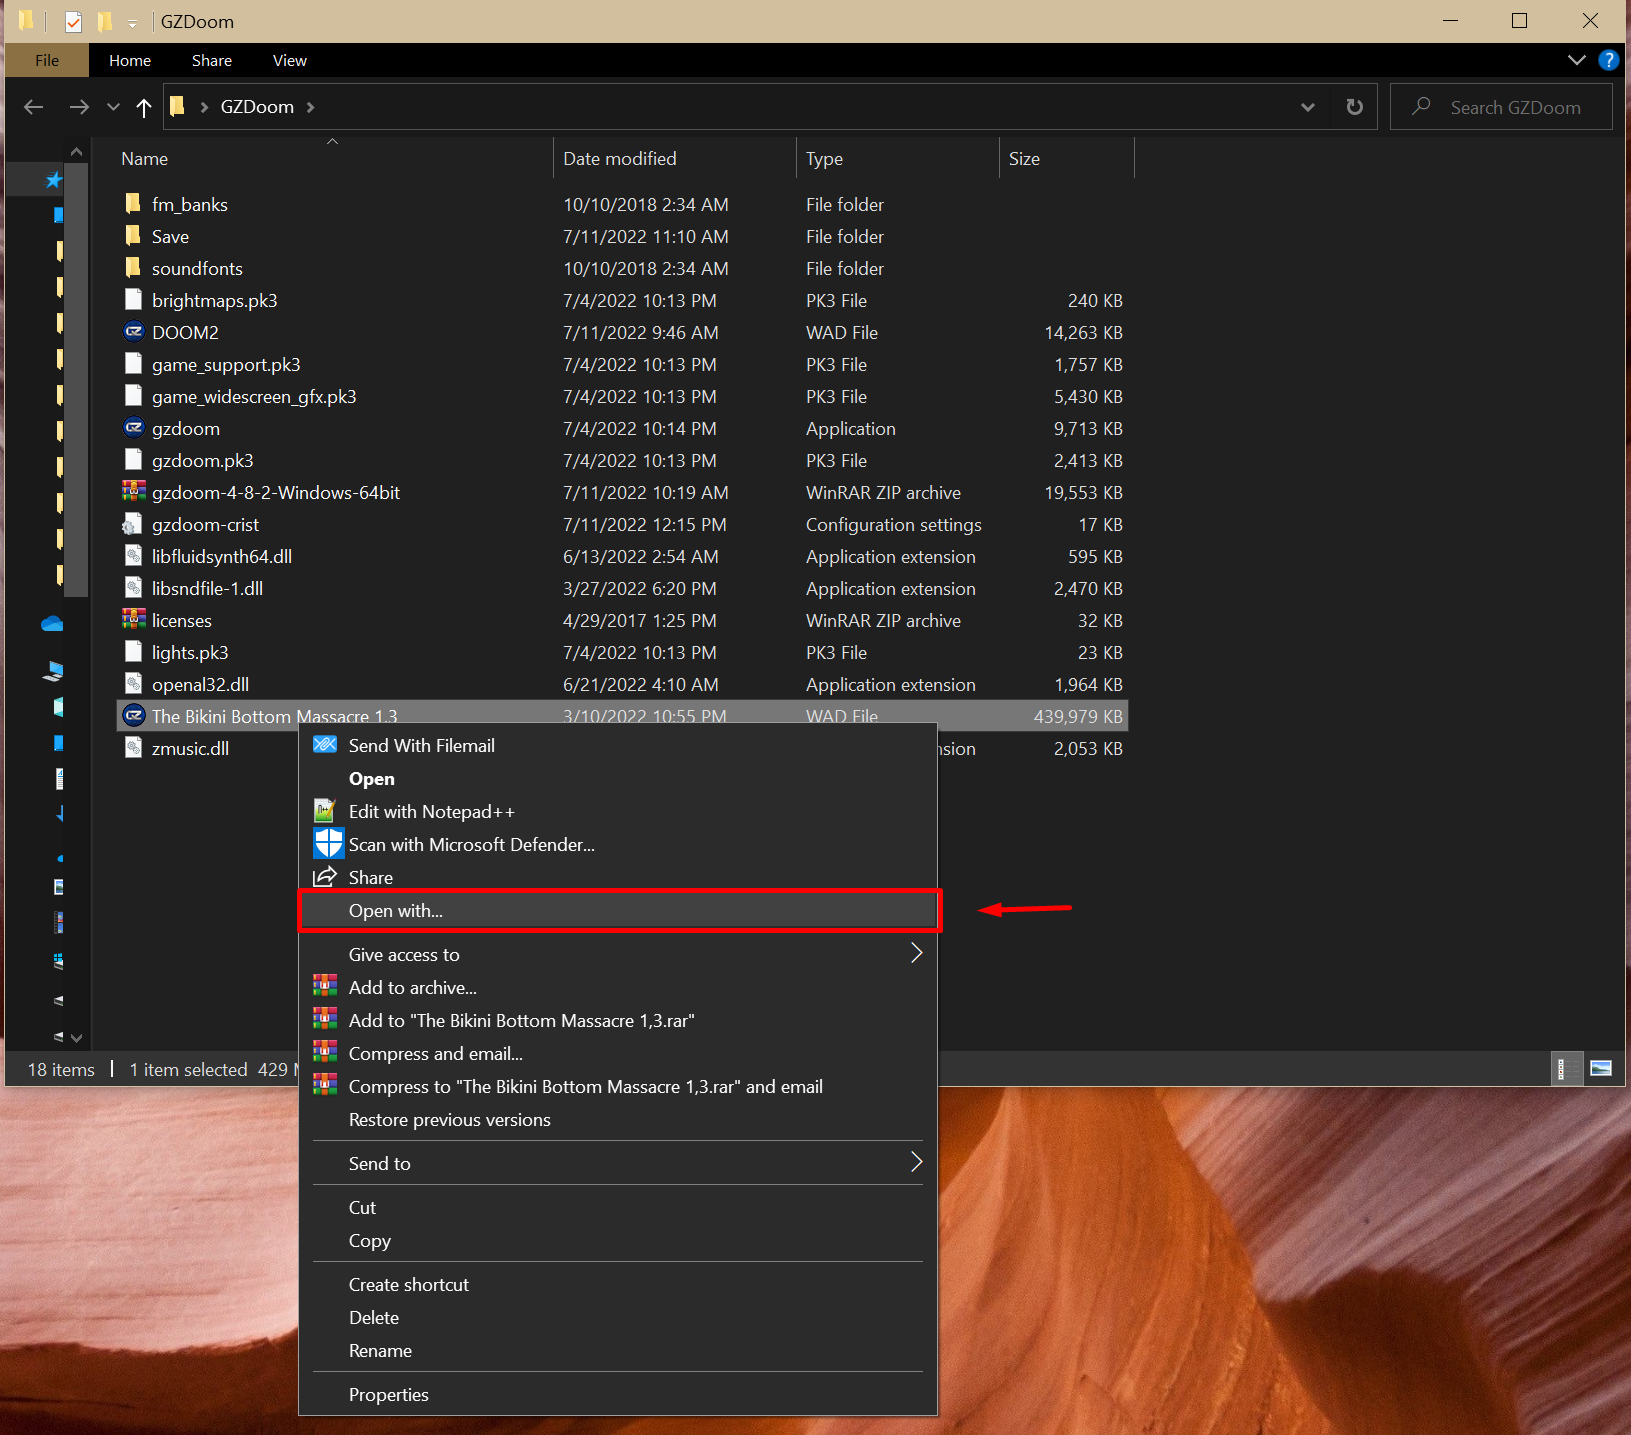Expand the ribbon with the chevron

click(x=1577, y=60)
